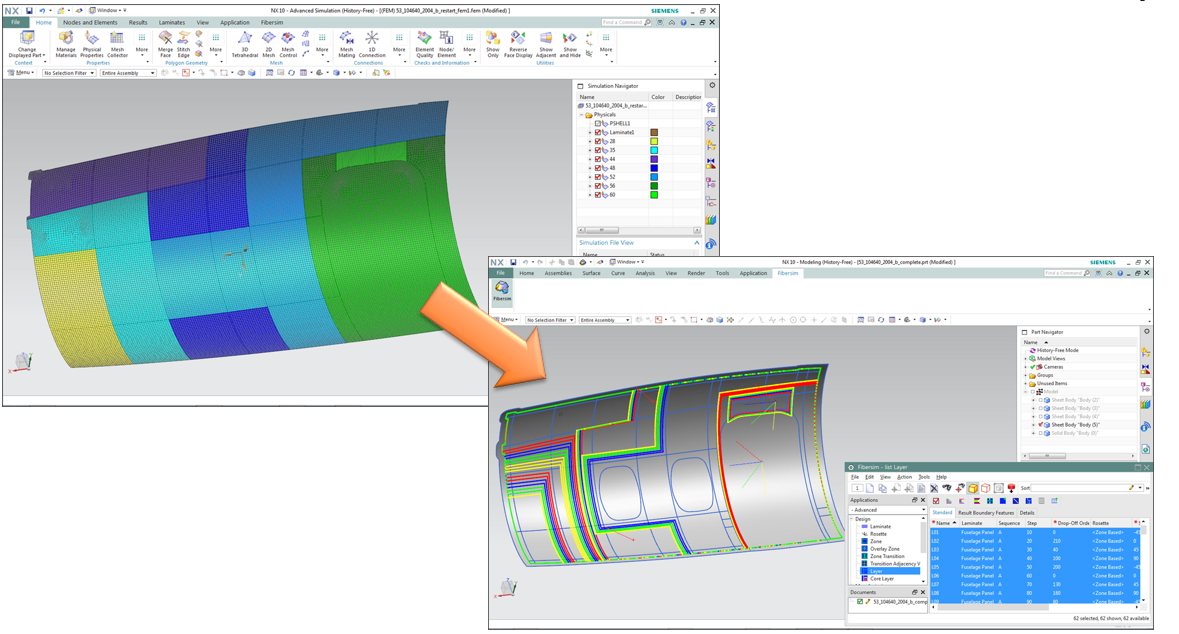Select the 1D Connection tool
The width and height of the screenshot is (1179, 634).
[x=372, y=43]
